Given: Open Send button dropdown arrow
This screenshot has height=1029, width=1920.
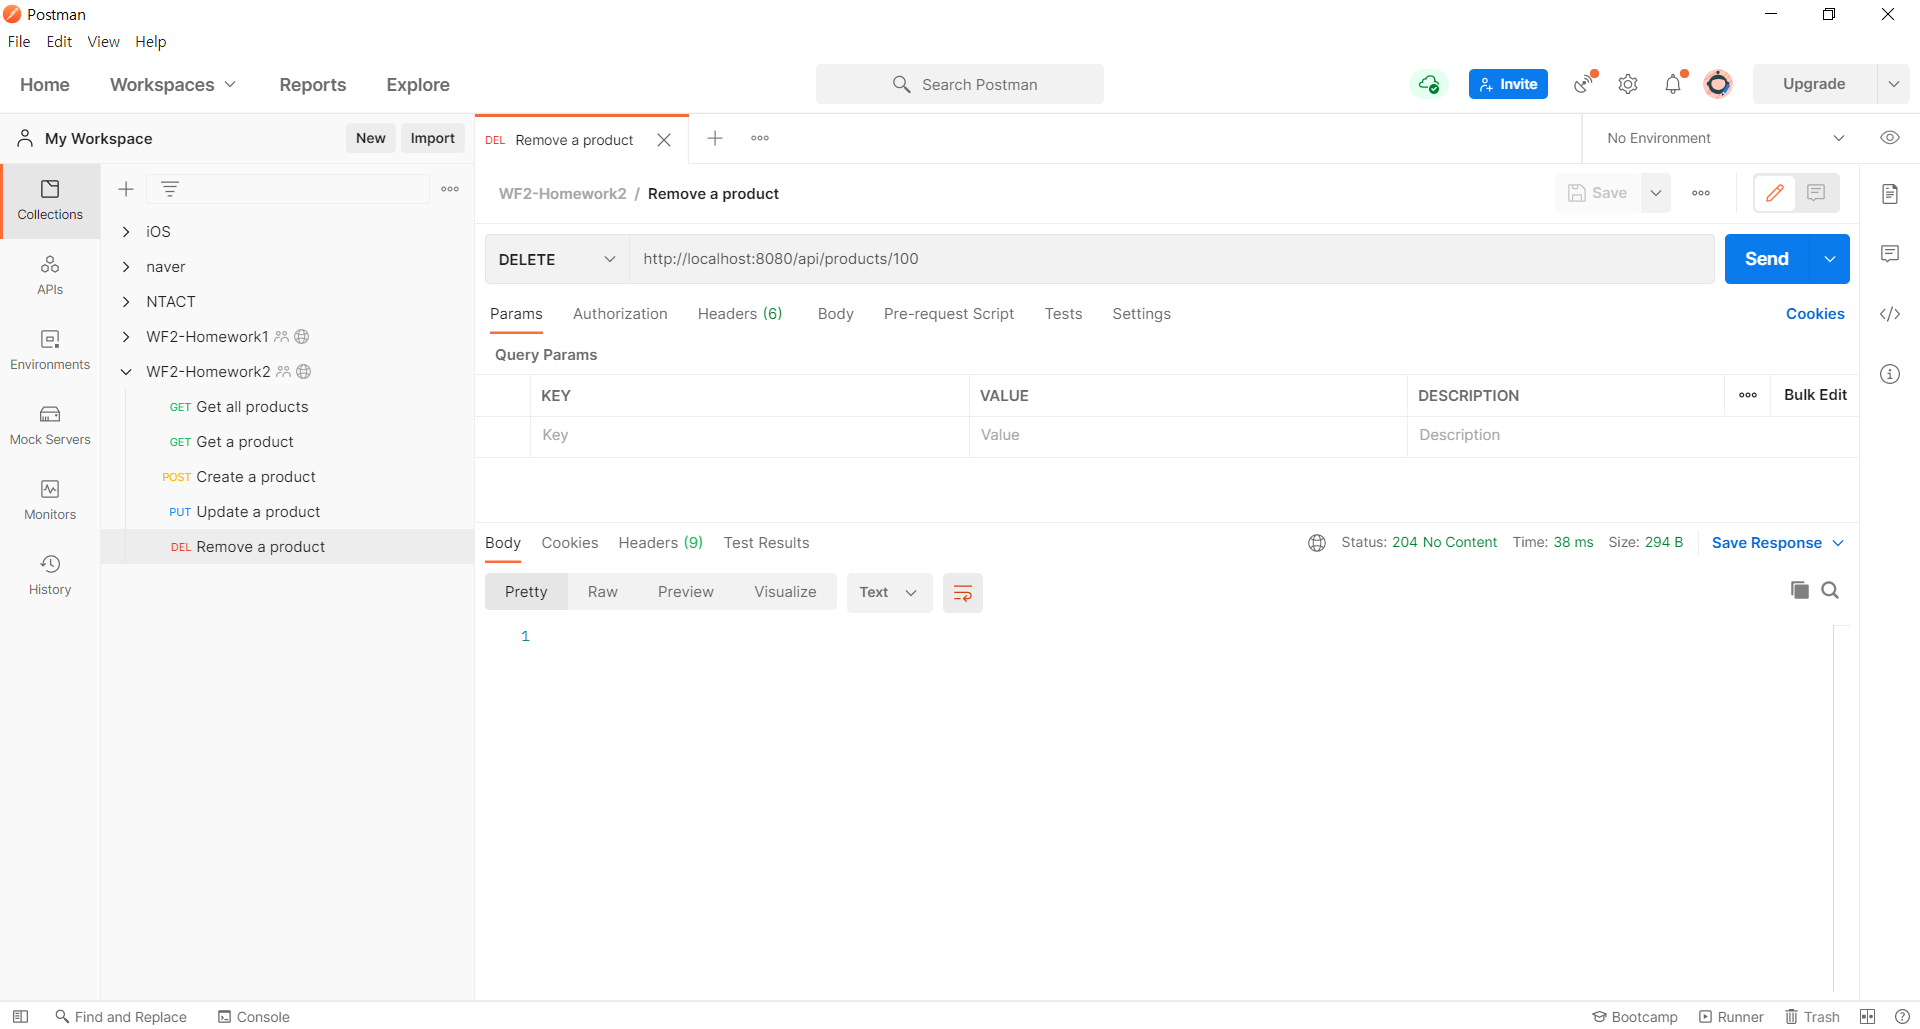Looking at the screenshot, I should pos(1830,259).
